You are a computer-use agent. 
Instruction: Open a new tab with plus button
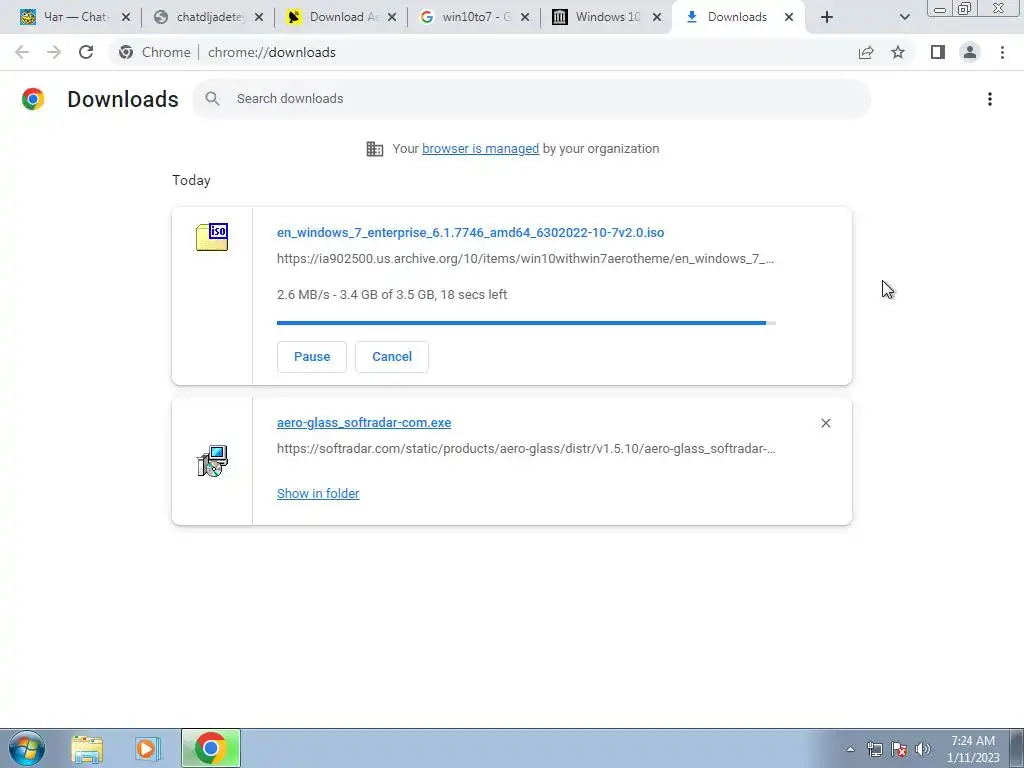[827, 17]
